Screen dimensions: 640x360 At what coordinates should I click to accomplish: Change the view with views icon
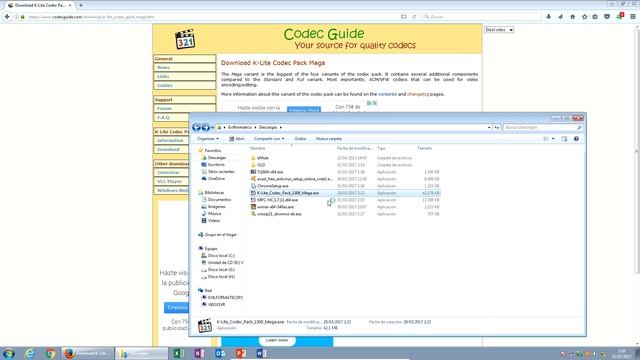tap(546, 139)
